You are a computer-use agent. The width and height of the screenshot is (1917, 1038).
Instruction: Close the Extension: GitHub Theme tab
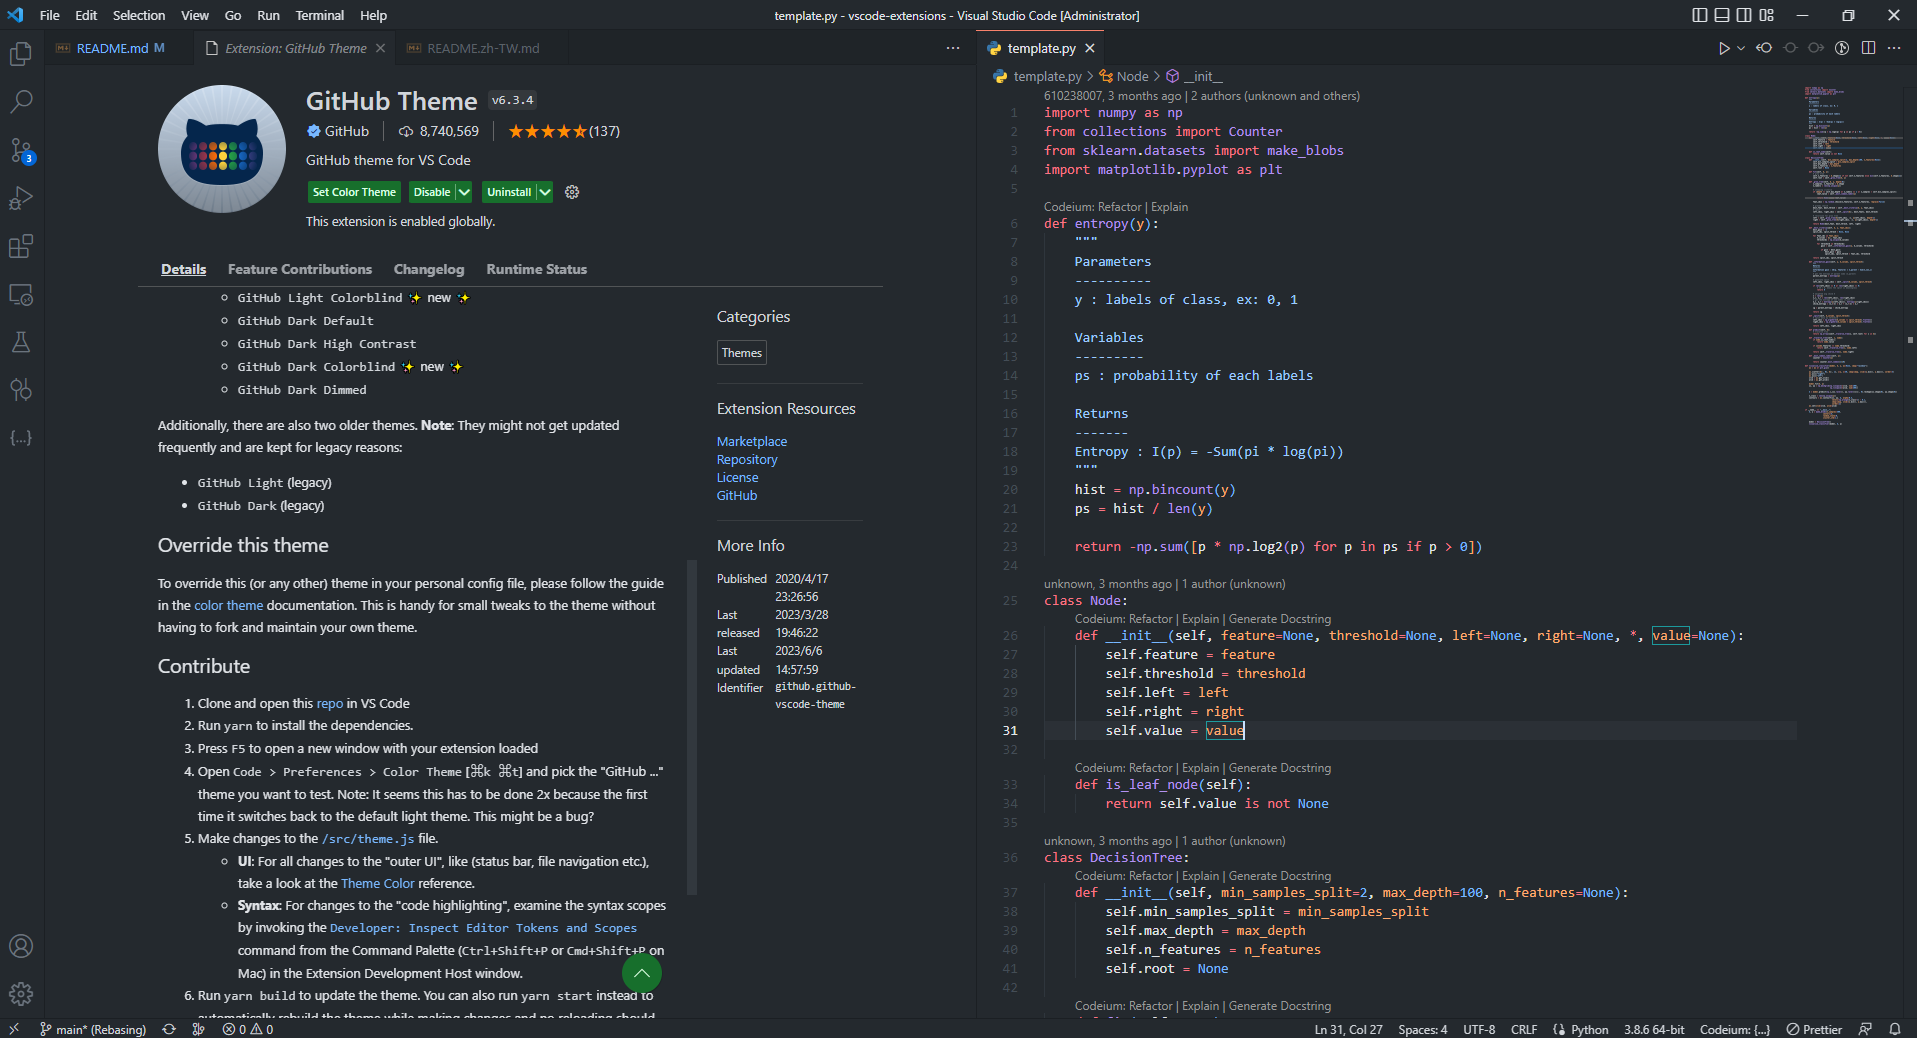point(380,48)
